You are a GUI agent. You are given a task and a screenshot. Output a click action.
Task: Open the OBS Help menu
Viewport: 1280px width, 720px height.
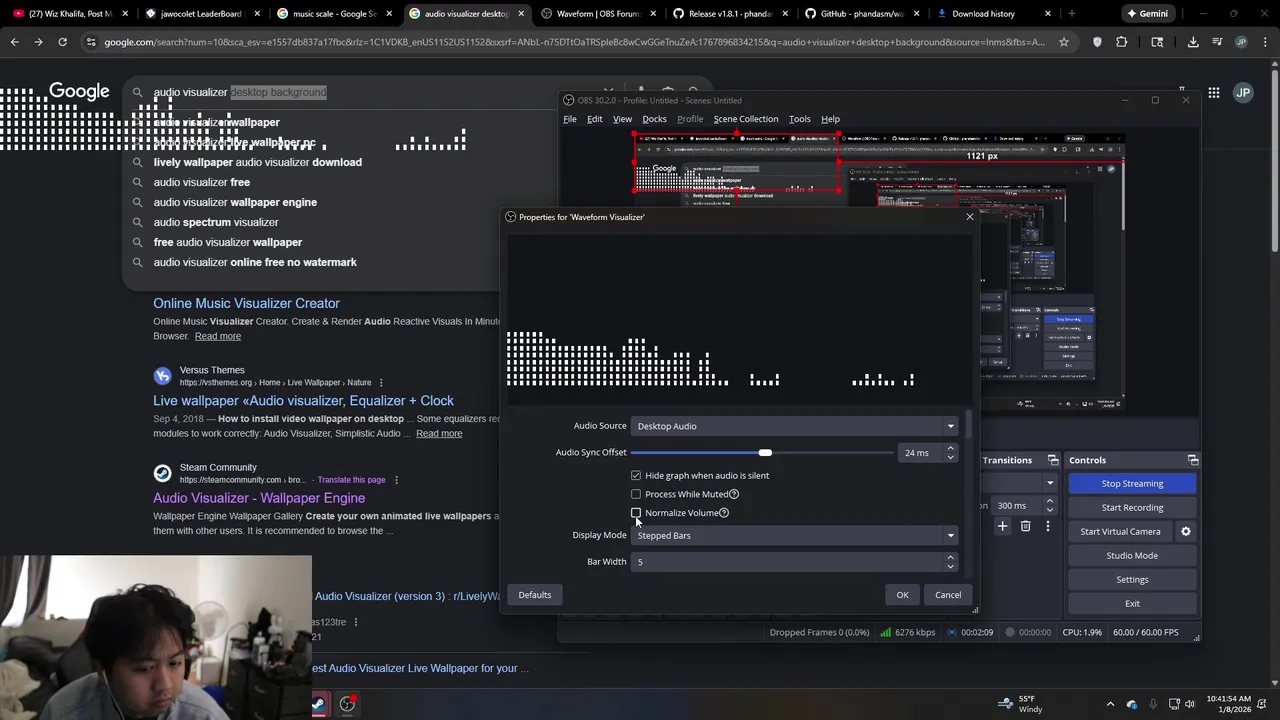830,119
